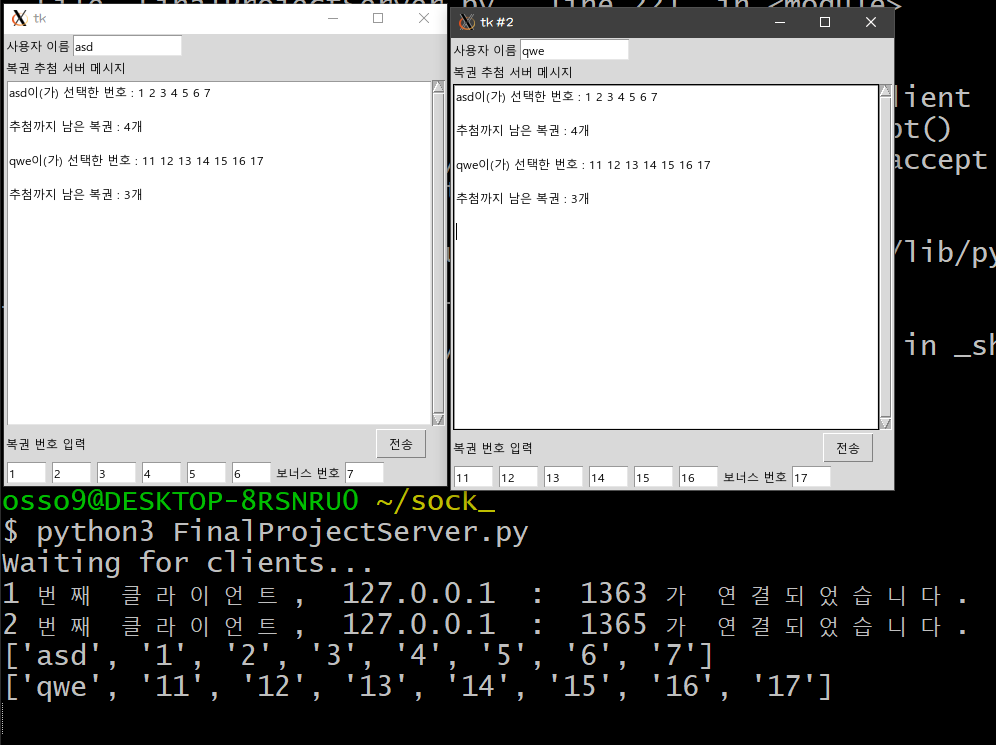Click '추첨까지 남은 복권 : 3개' in tk #2
Image resolution: width=996 pixels, height=745 pixels.
(523, 198)
